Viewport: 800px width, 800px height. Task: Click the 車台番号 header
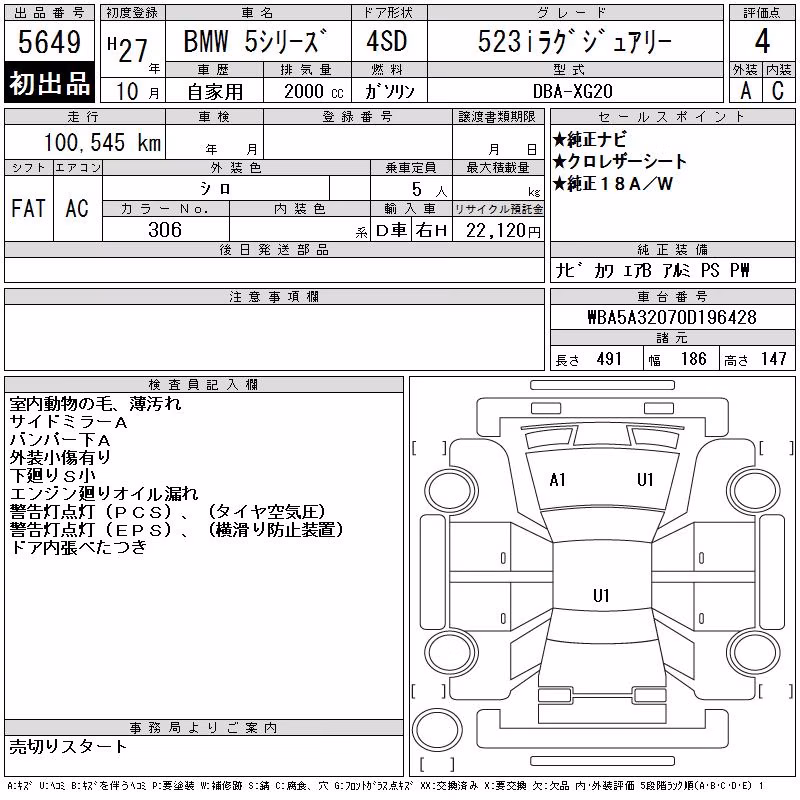pos(672,296)
